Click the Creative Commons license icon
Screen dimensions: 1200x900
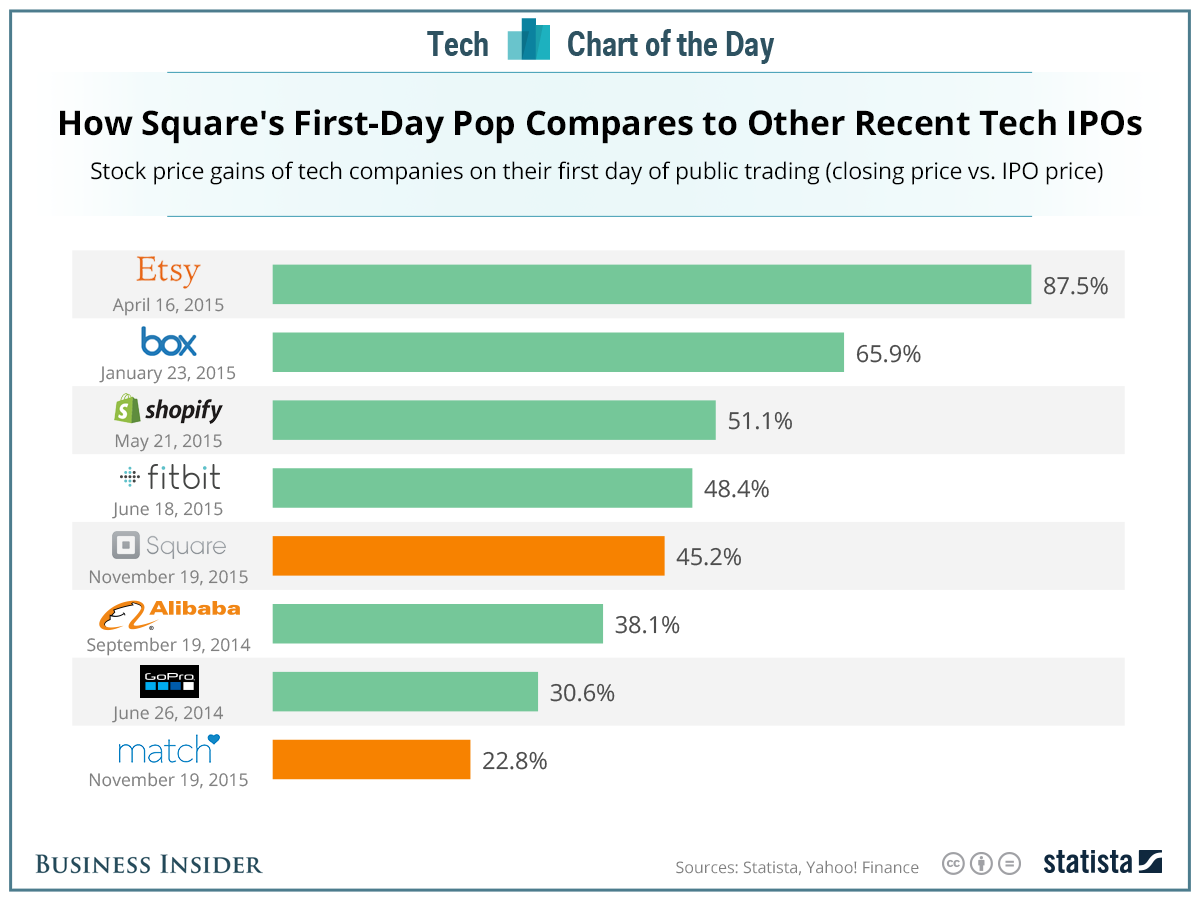tap(980, 864)
